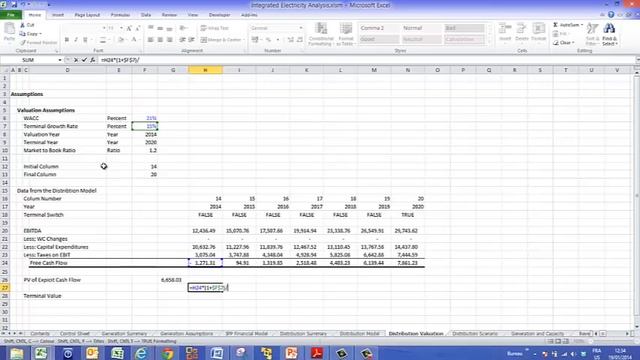Decrease decimal places
640x360 pixels.
point(300,40)
